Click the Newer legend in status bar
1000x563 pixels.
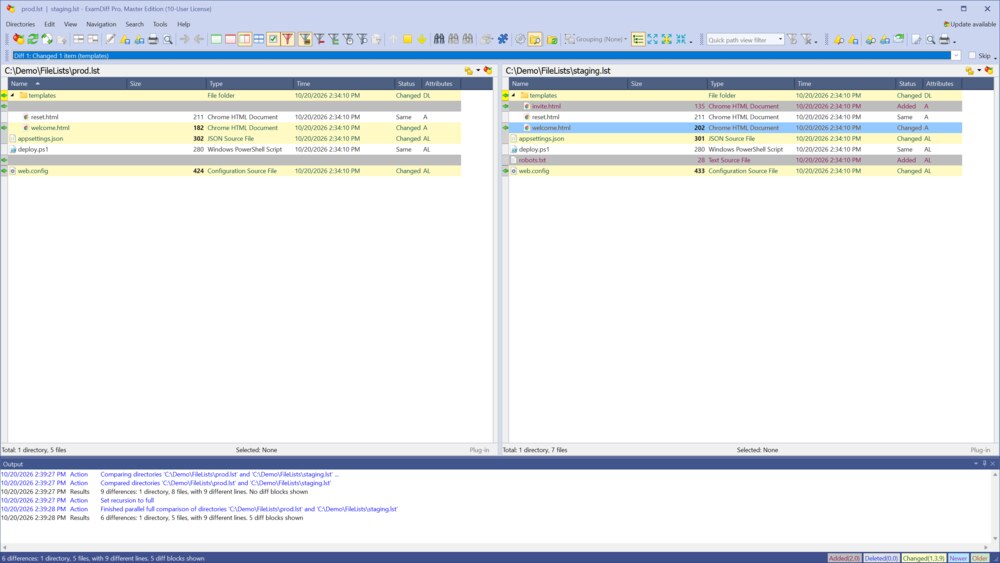pos(958,558)
